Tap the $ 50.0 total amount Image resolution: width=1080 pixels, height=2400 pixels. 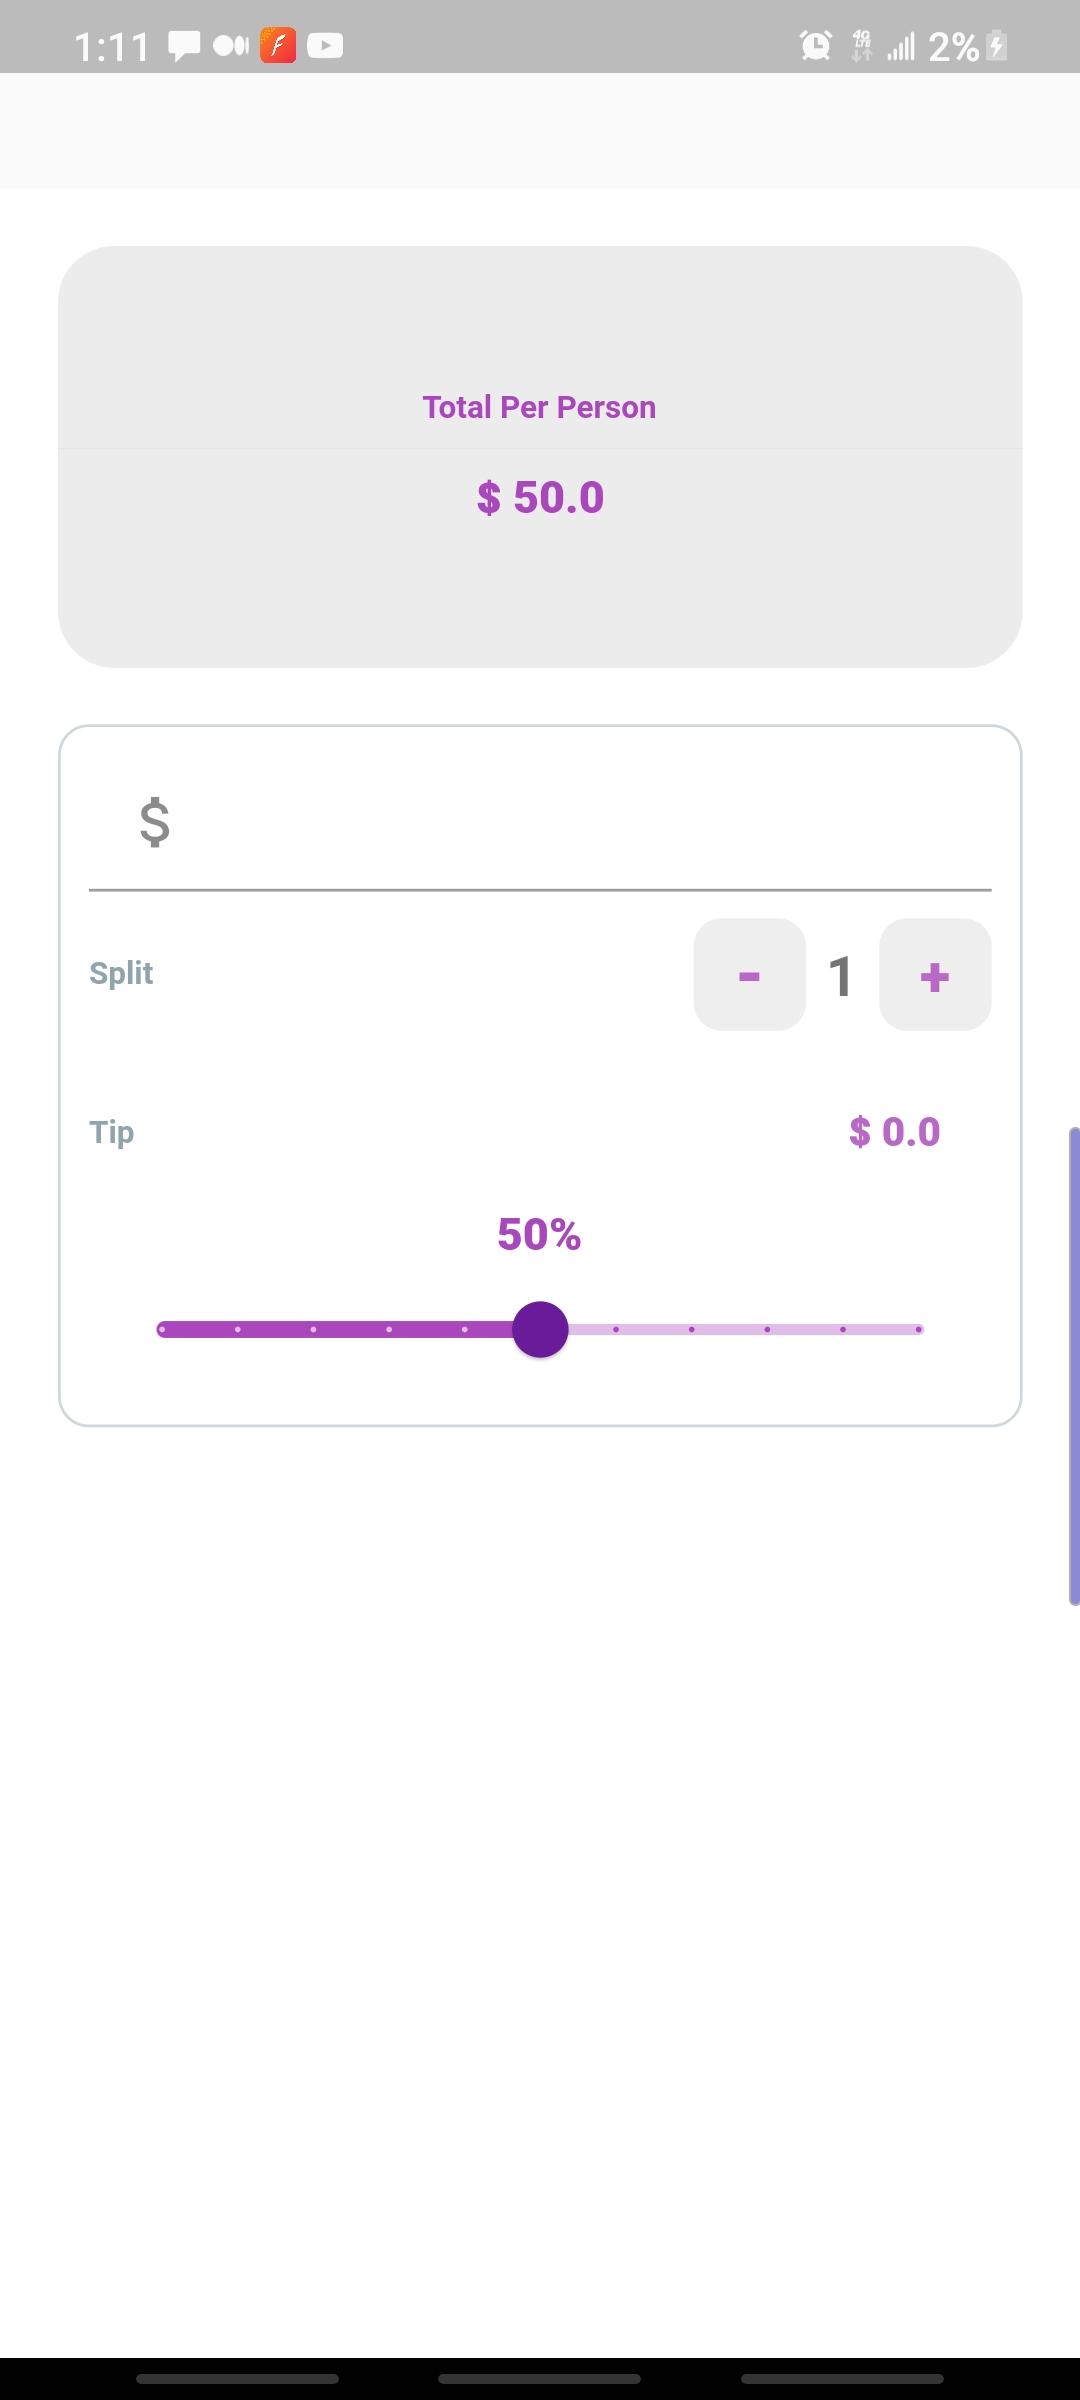[540, 496]
